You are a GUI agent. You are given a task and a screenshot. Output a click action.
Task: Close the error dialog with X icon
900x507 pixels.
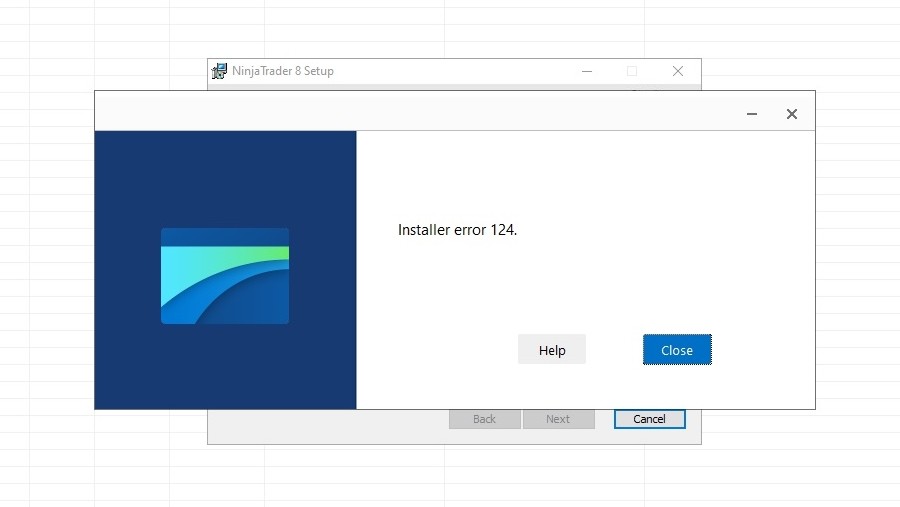[792, 114]
